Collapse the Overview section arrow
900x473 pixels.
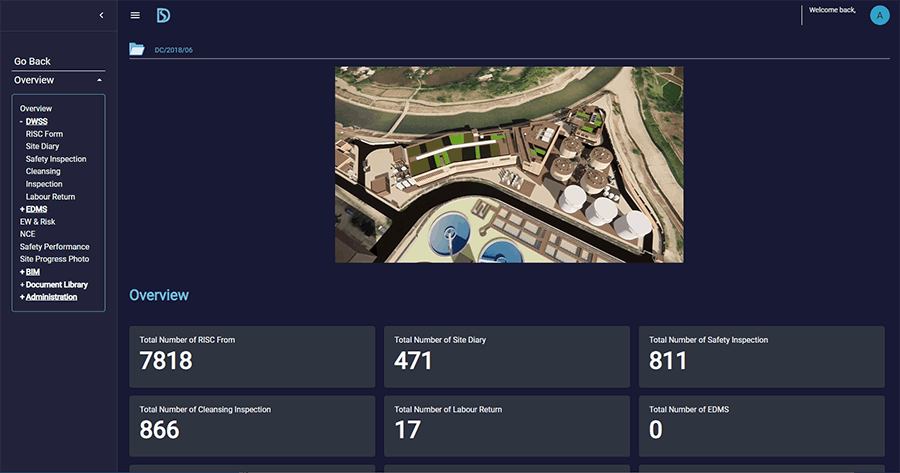click(99, 80)
